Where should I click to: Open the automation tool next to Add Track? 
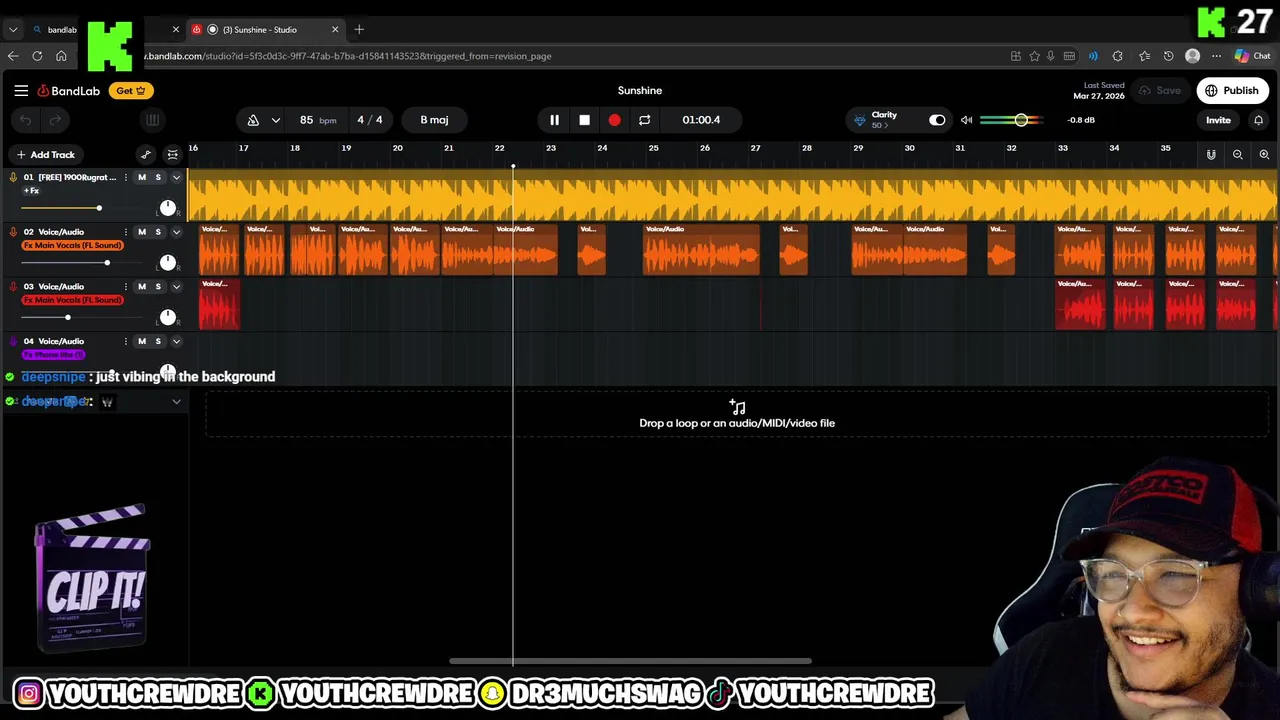(x=146, y=155)
